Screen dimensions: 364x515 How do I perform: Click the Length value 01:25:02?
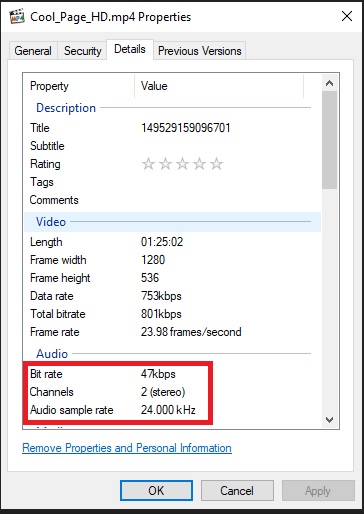pos(162,242)
